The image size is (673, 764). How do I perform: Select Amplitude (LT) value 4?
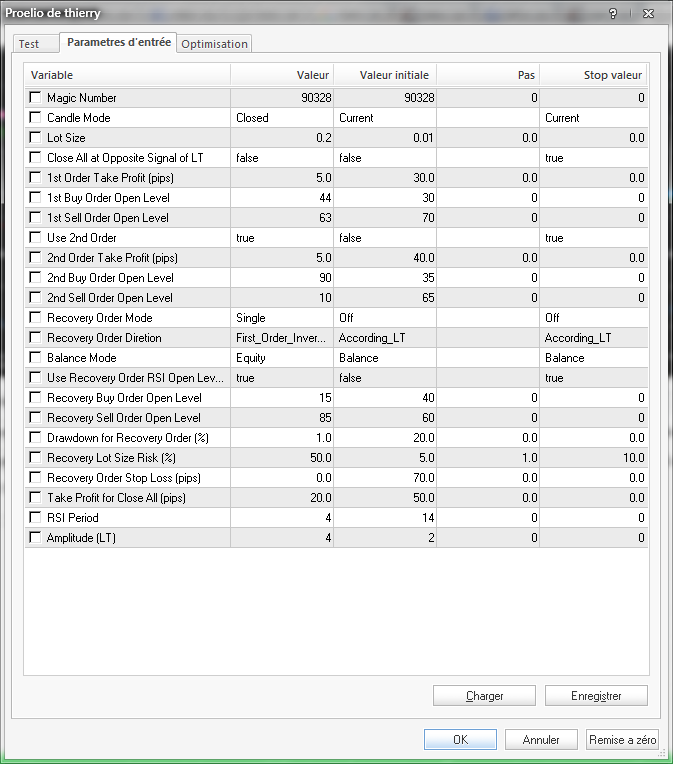click(282, 537)
